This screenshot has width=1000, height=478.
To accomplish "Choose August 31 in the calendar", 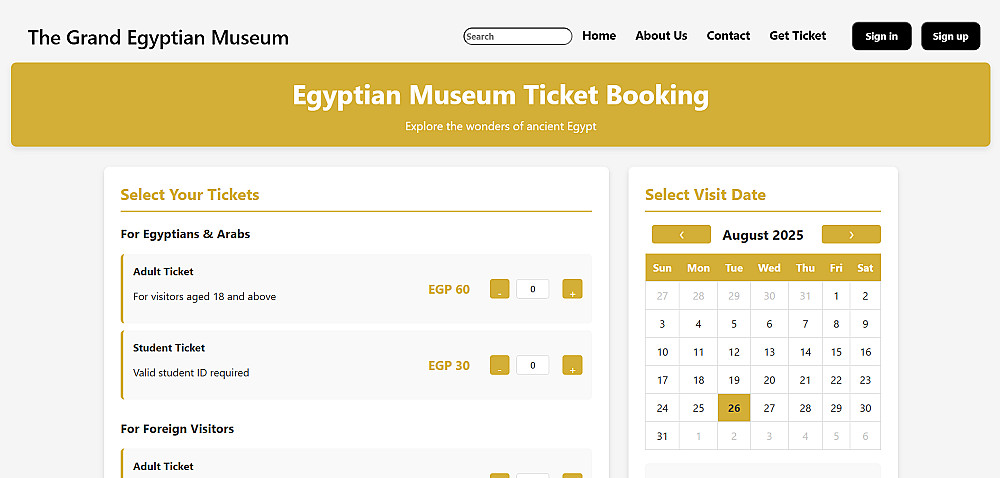I will coord(662,436).
